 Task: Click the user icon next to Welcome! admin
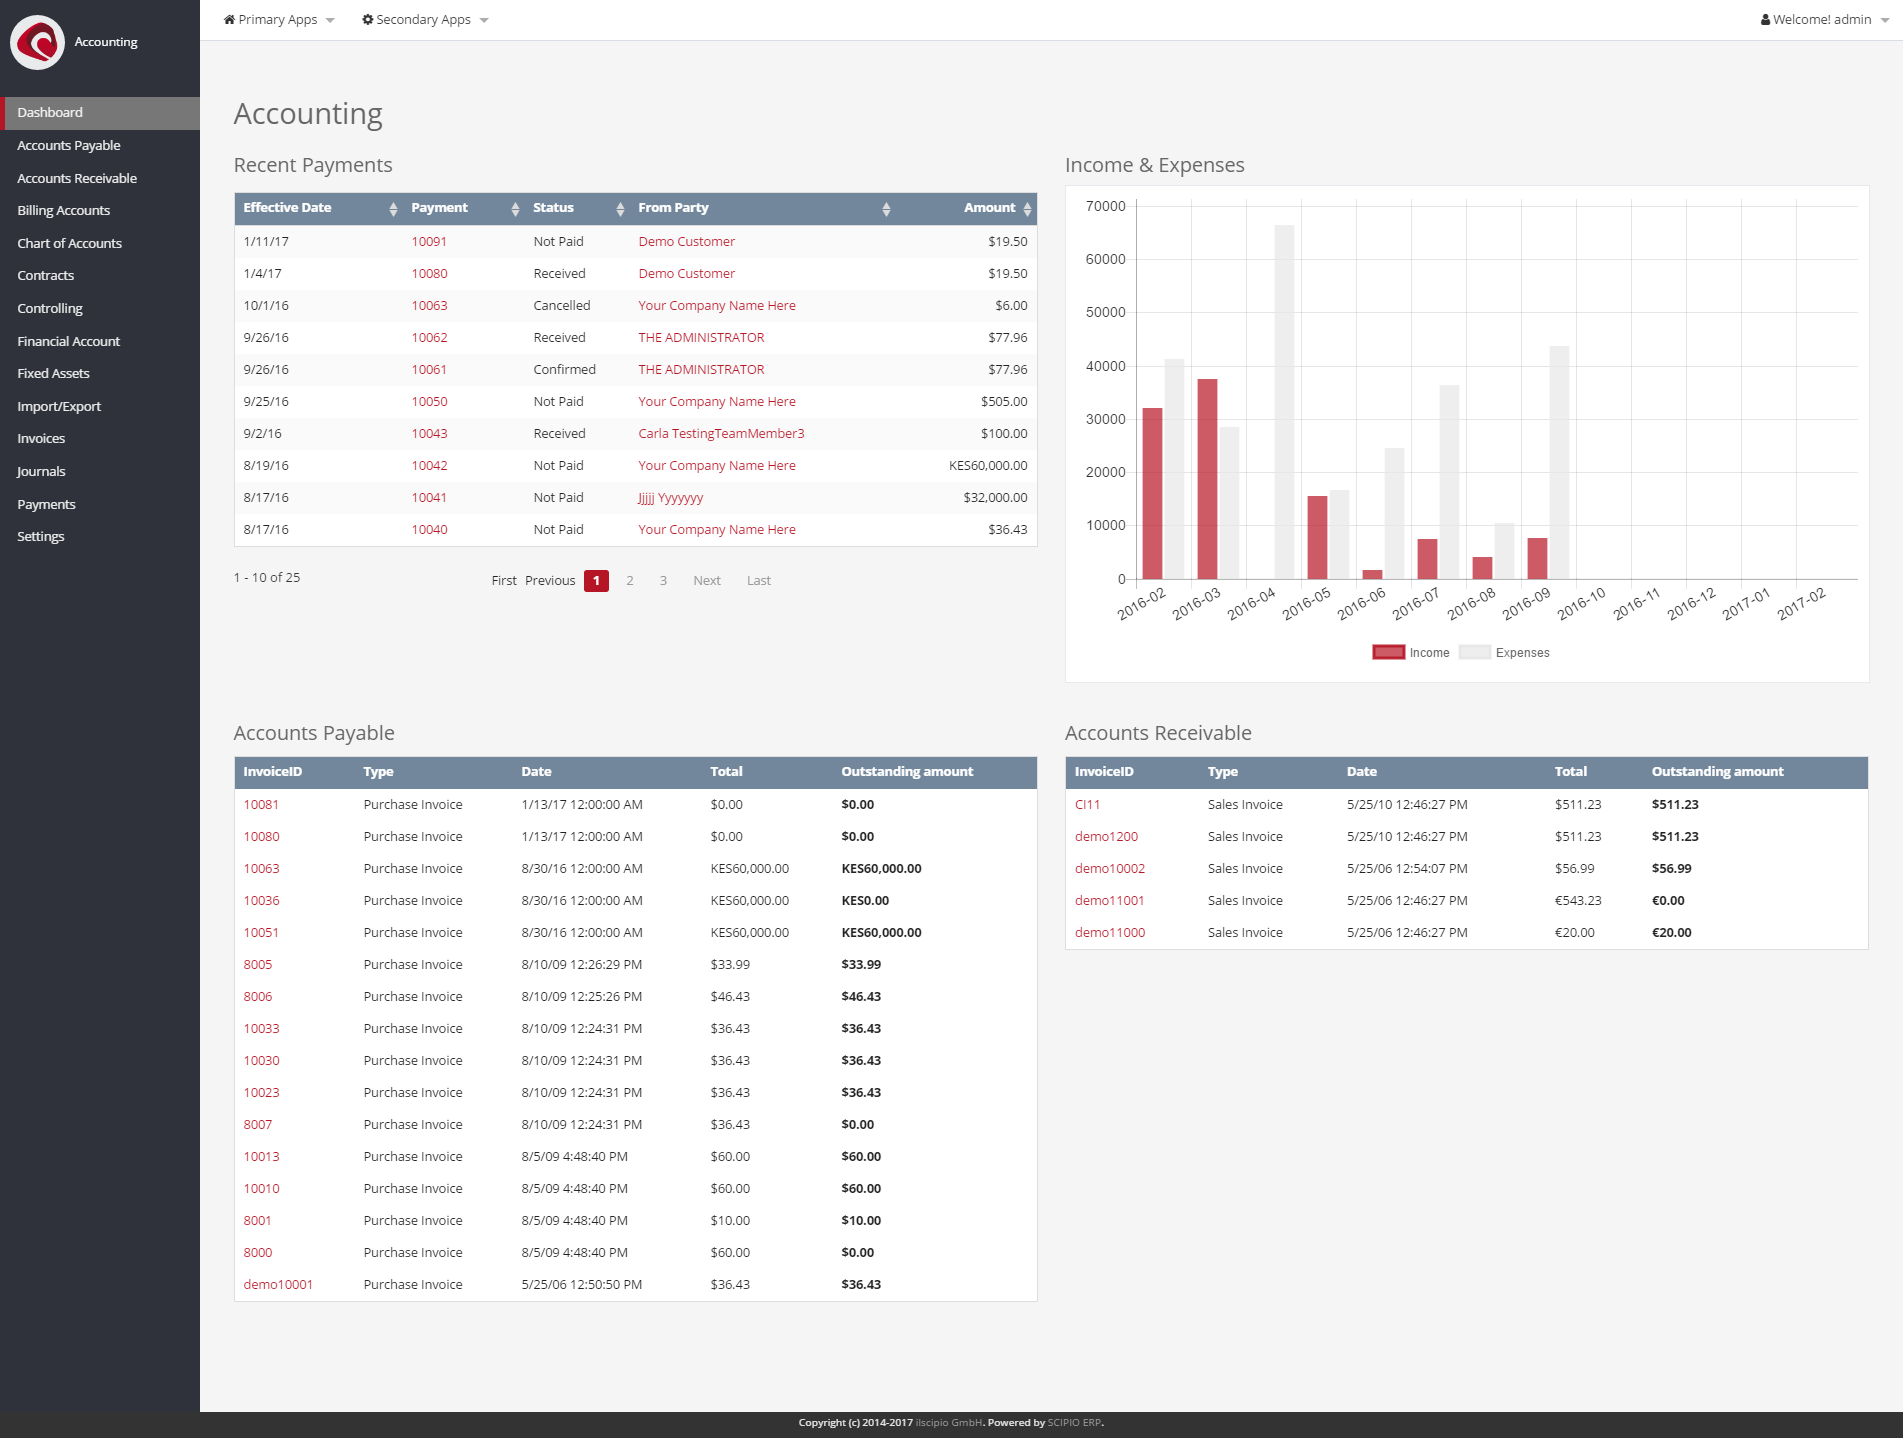[1765, 18]
